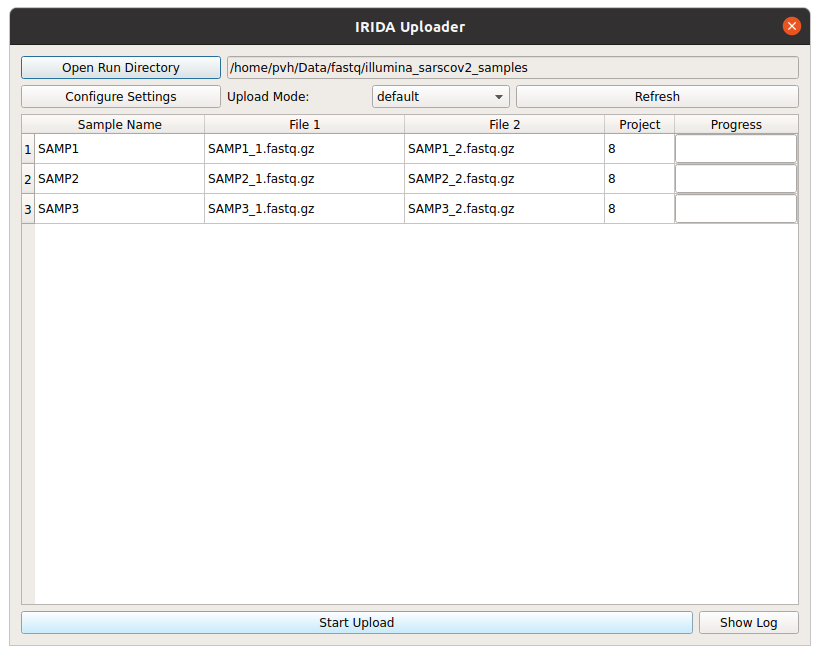Click the File 1 column header
Image resolution: width=820 pixels, height=655 pixels.
[304, 125]
